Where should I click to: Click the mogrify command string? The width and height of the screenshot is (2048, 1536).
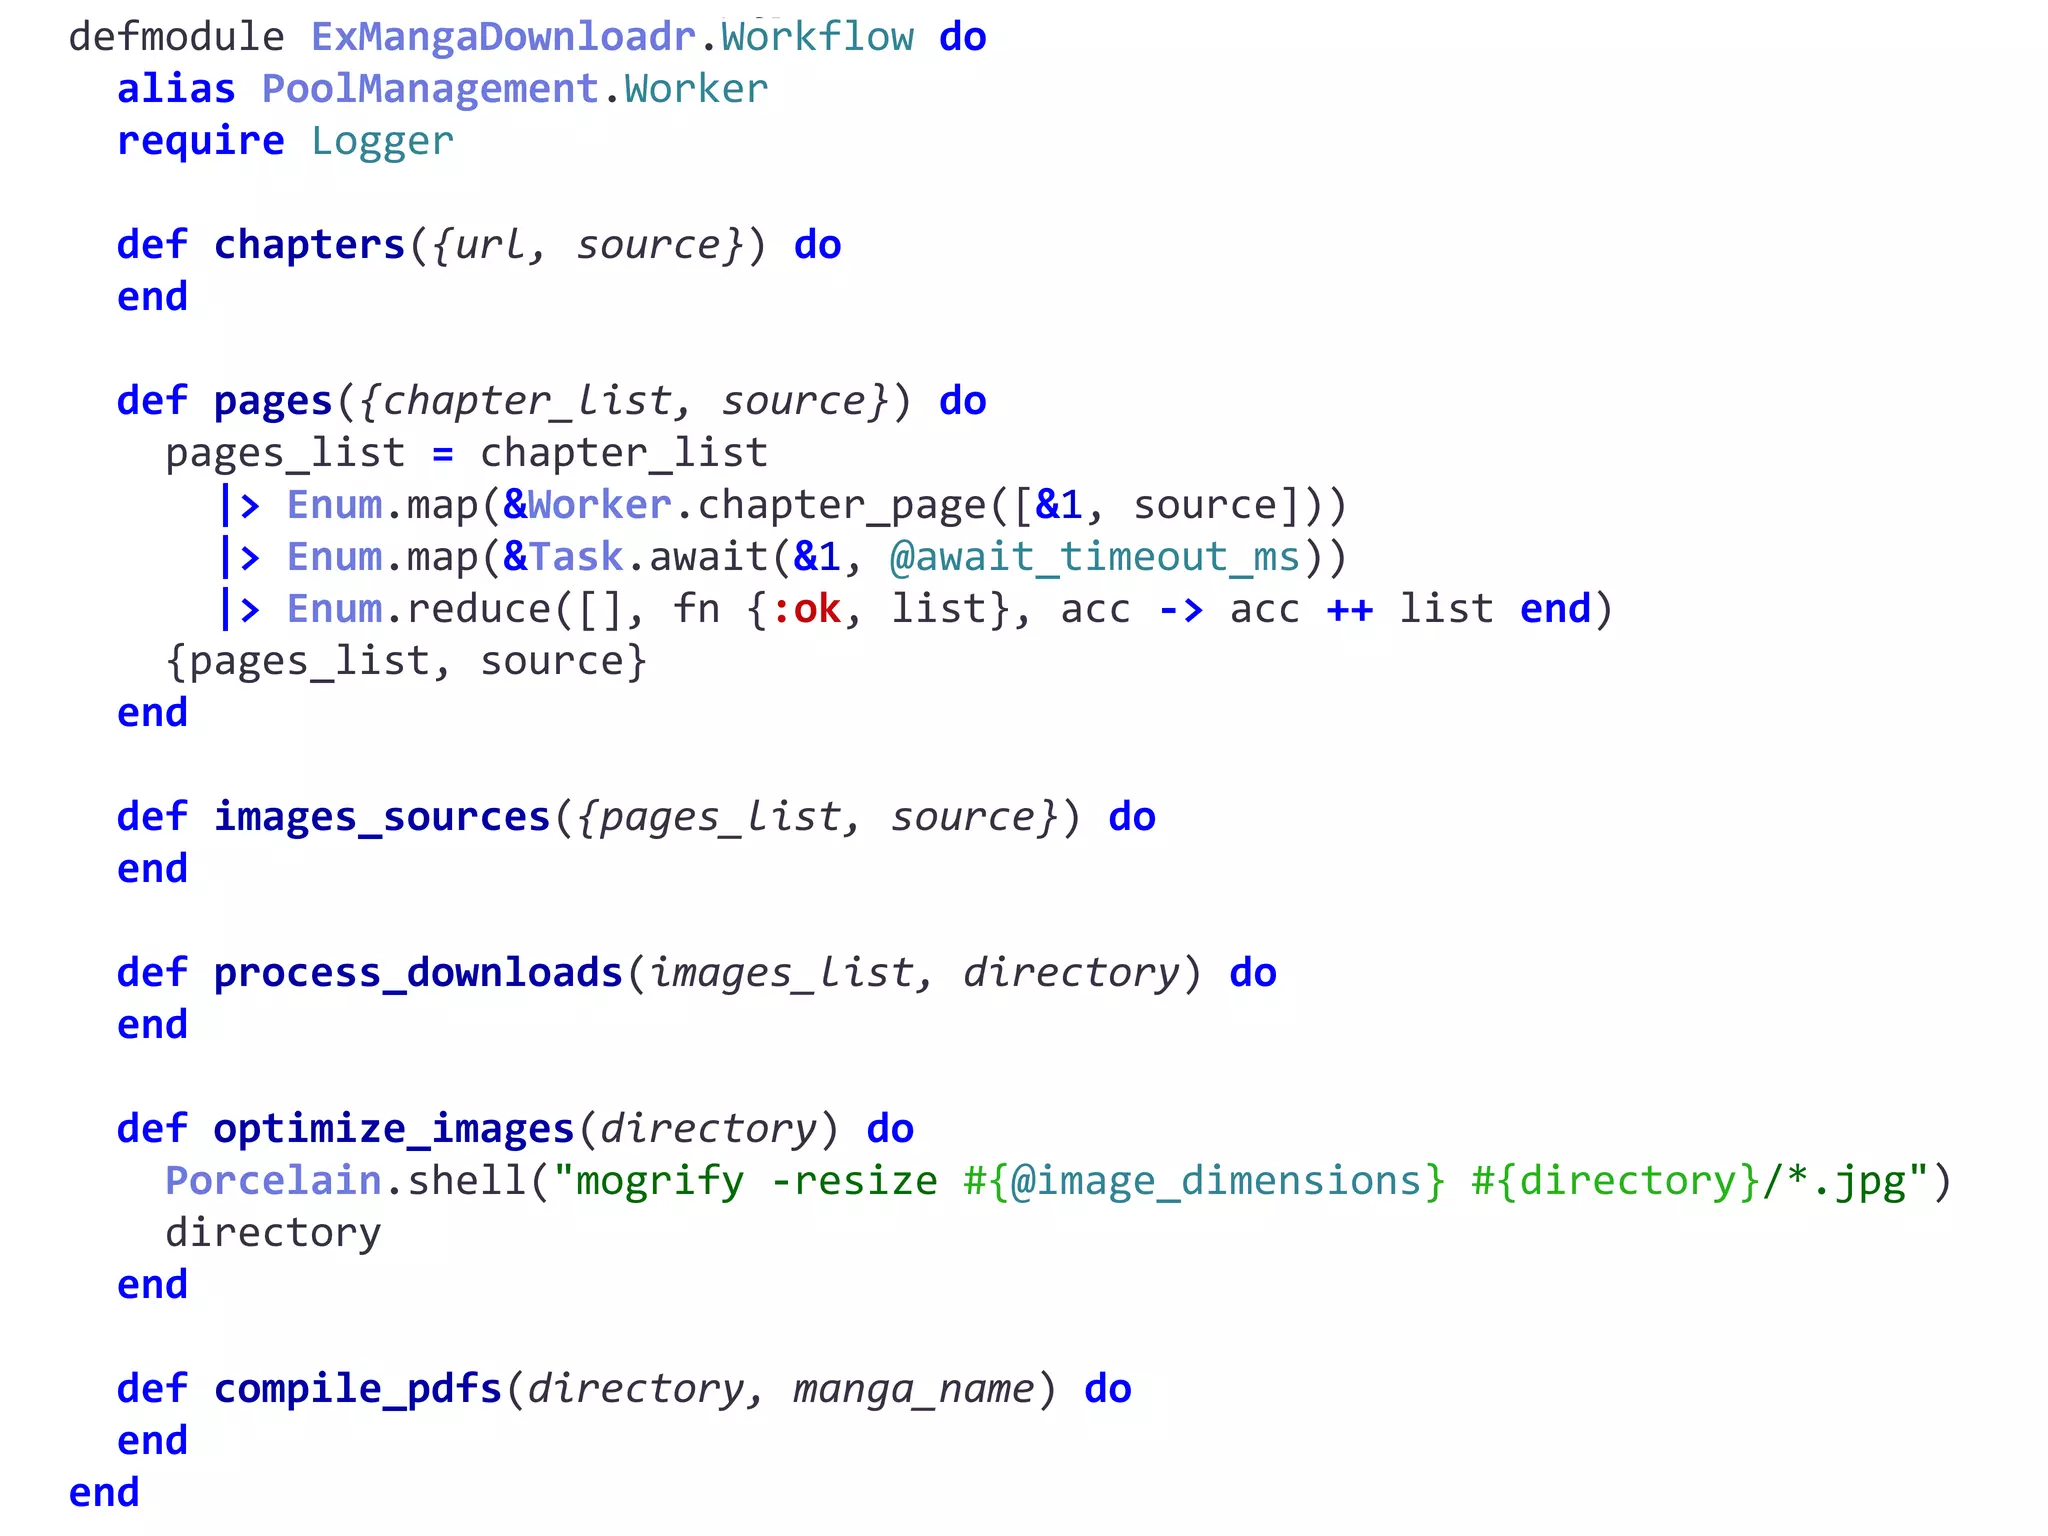point(1240,1181)
